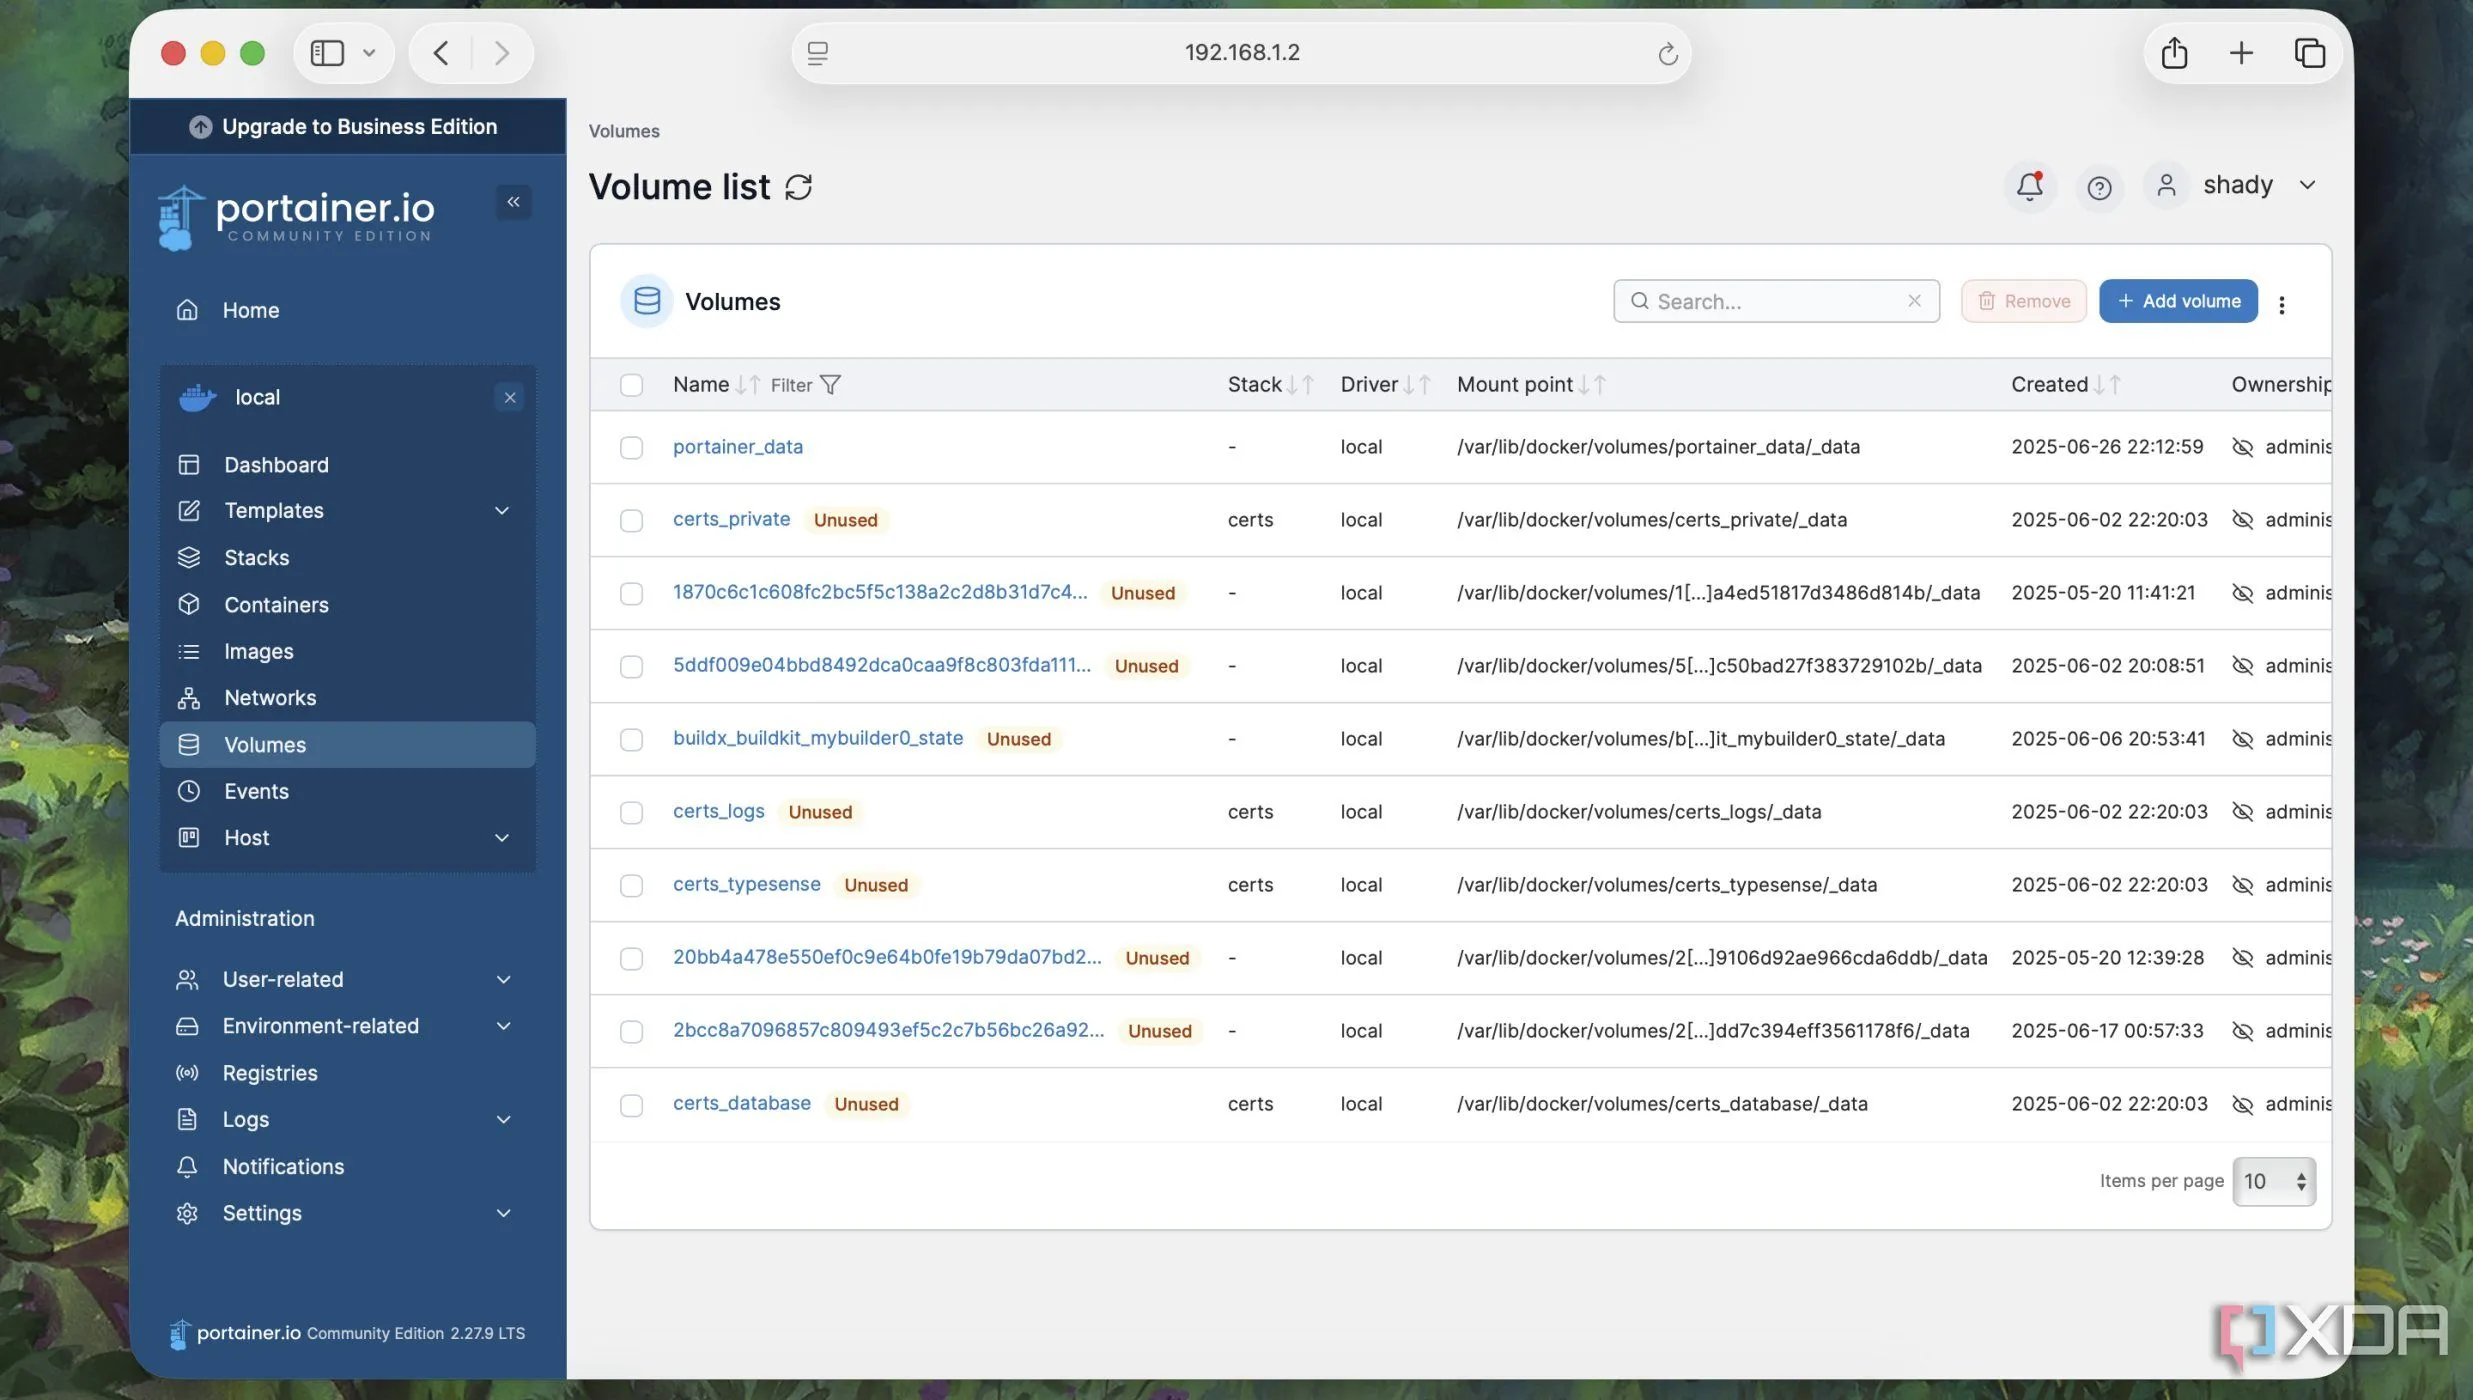Screen dimensions: 2473x1400
Task: Go to Containers in the sidebar
Action: click(x=276, y=605)
